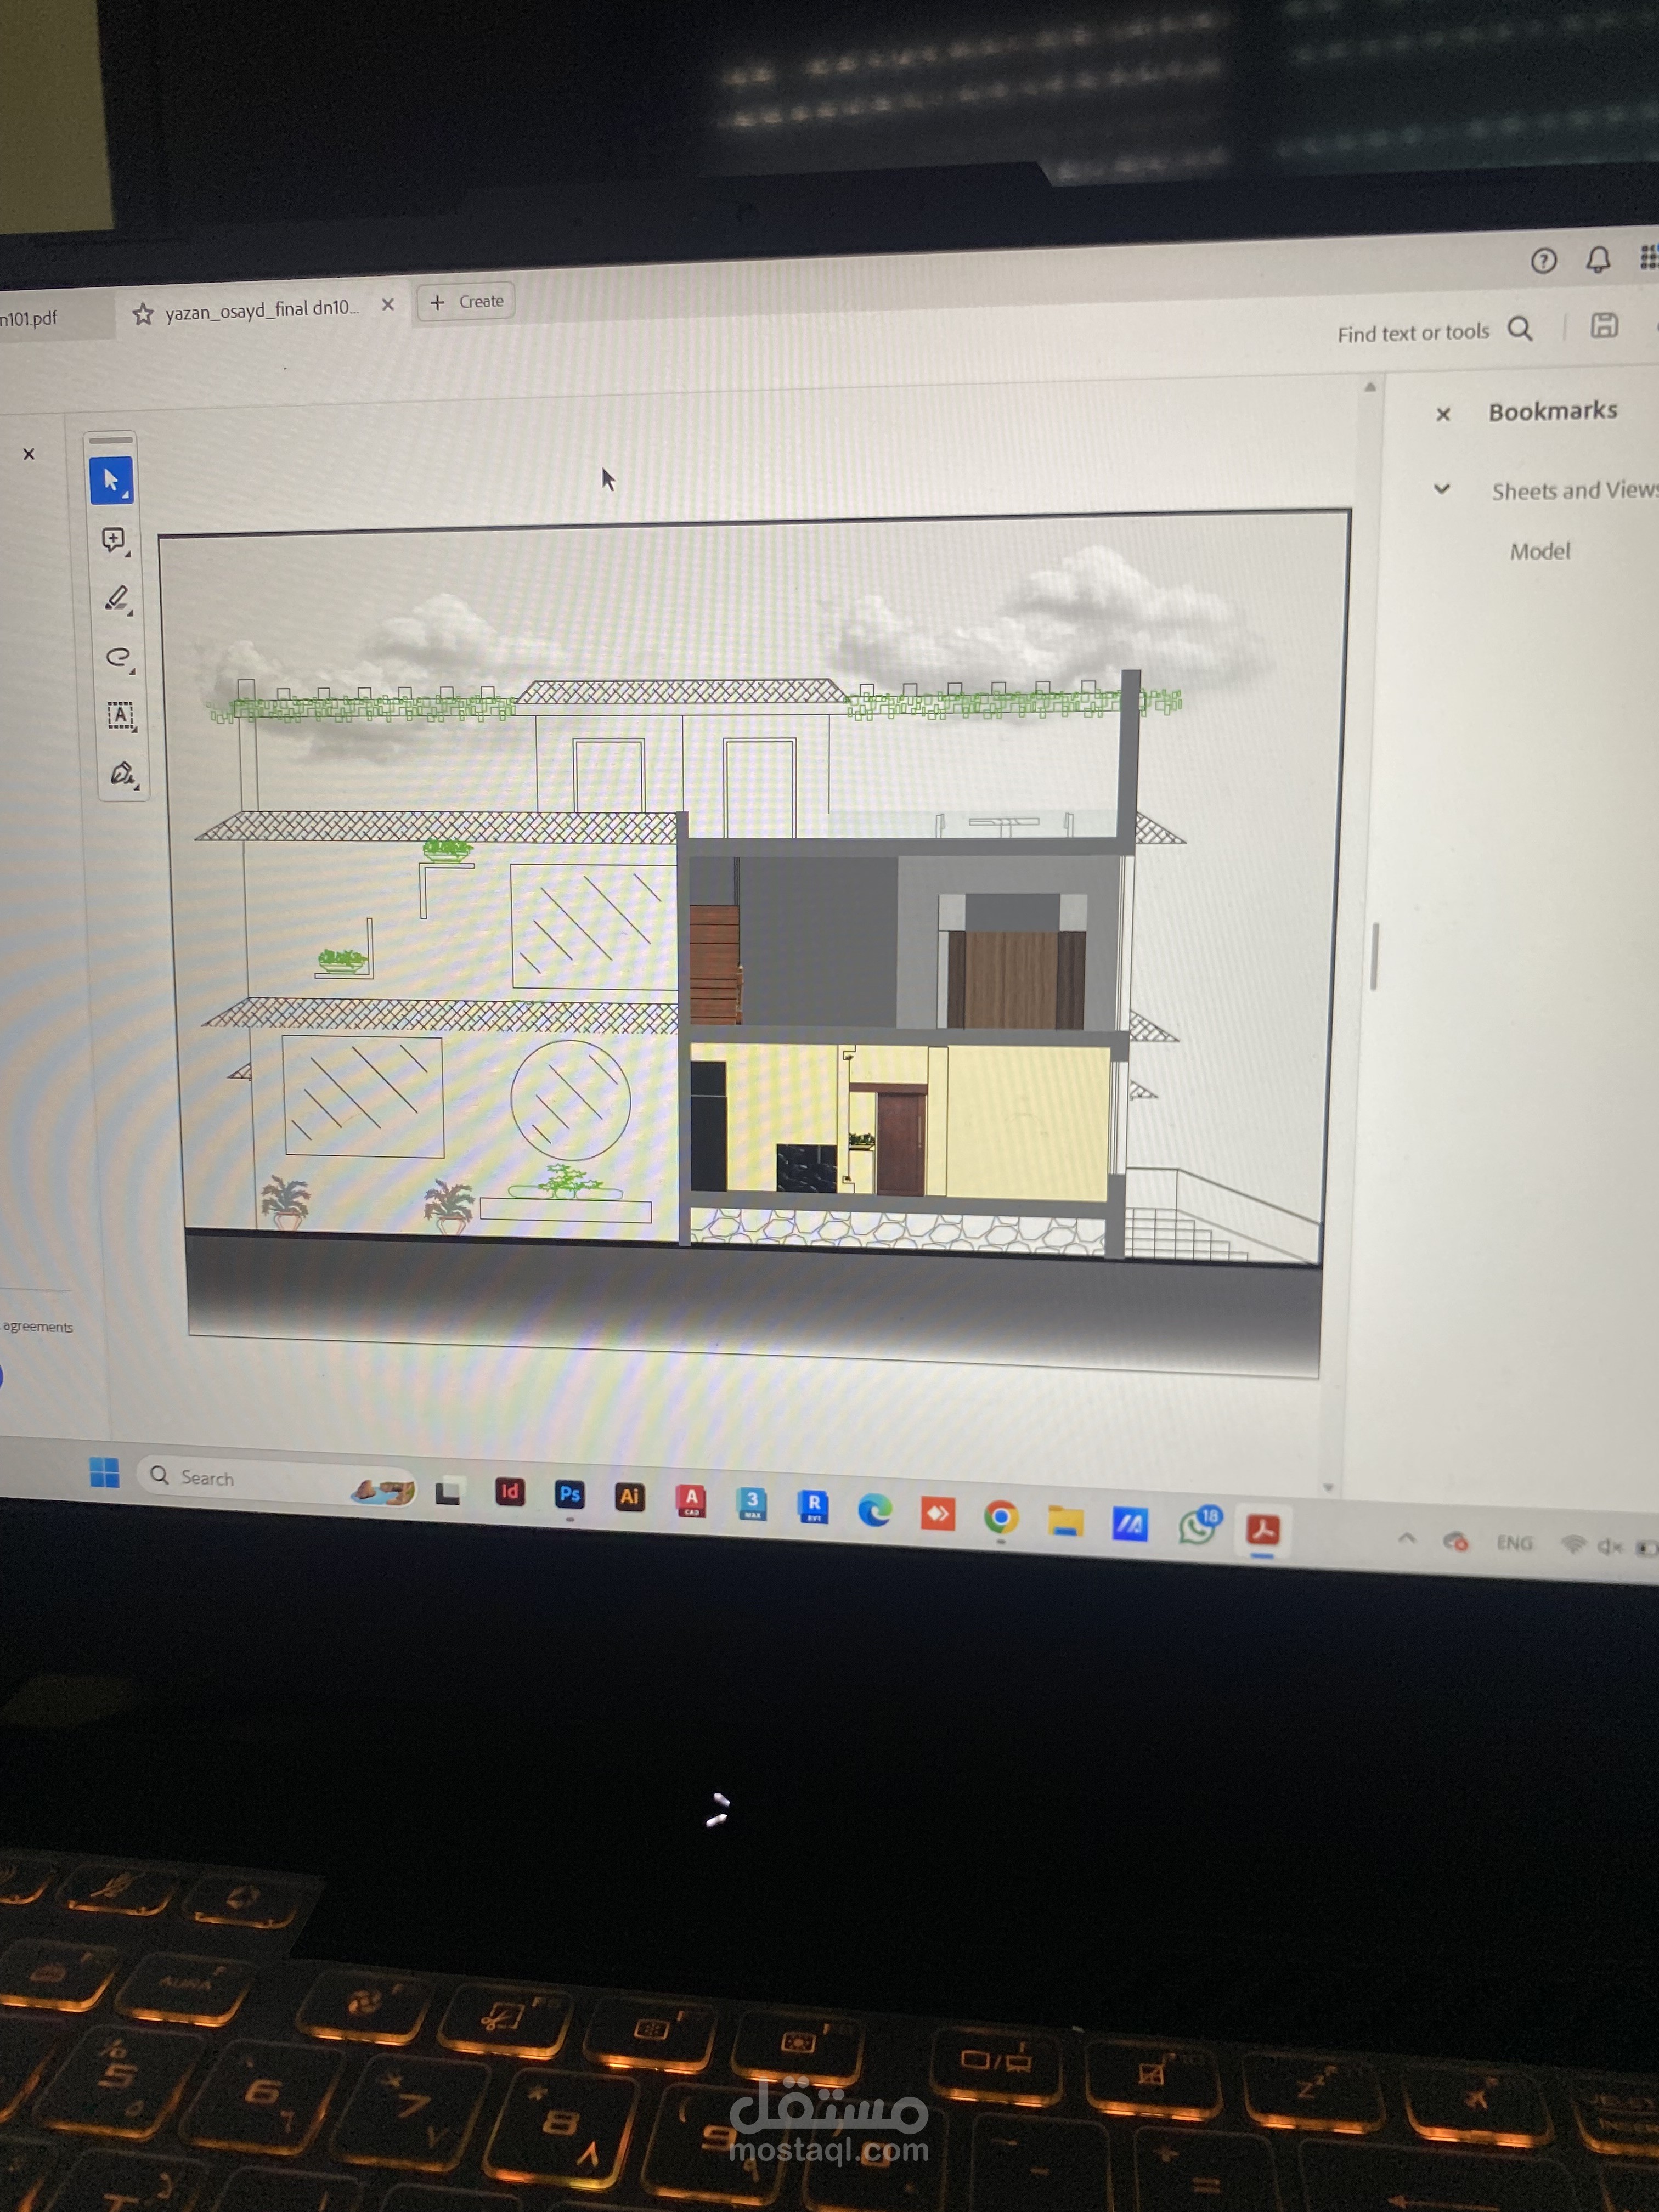
Task: Close the yazan_osayd_final dn10 tab
Action: (388, 305)
